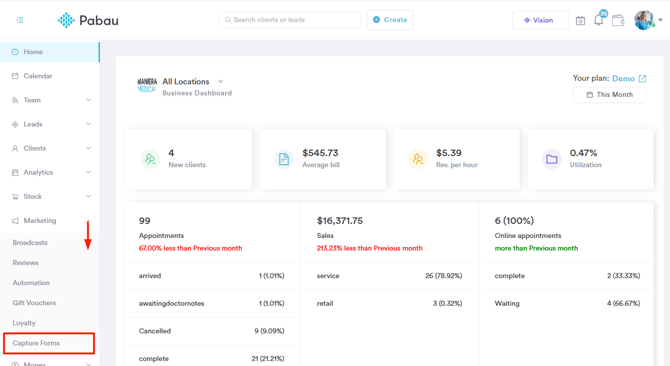Click the New clients icon
This screenshot has width=670, height=366.
[x=150, y=159]
